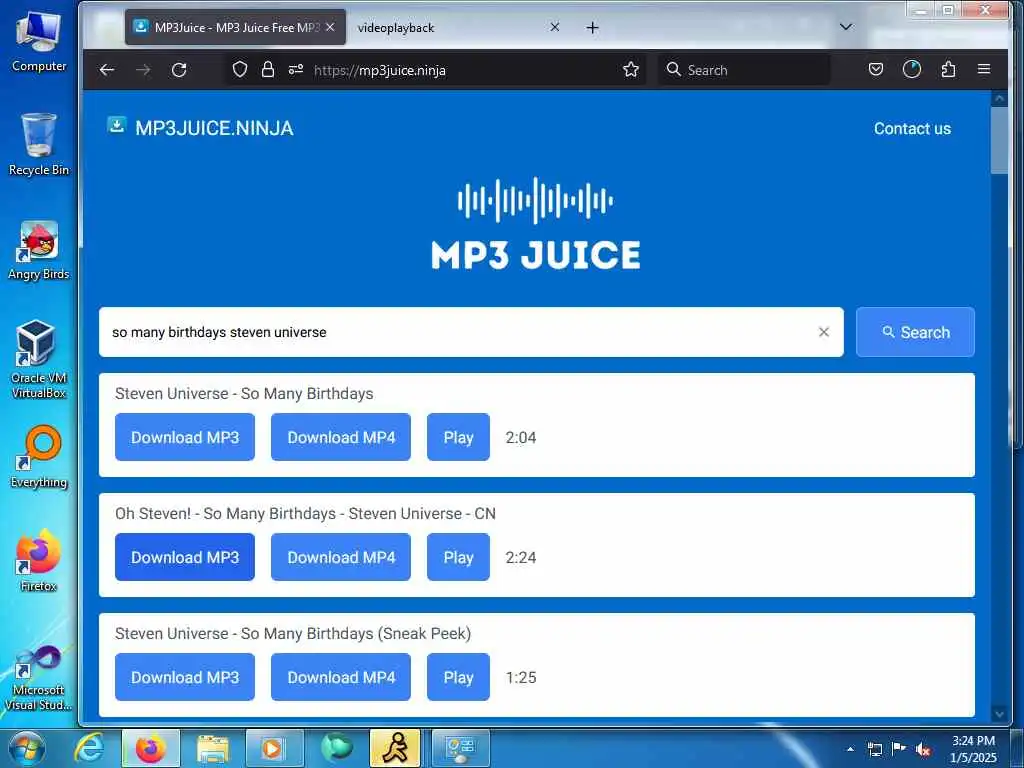The height and width of the screenshot is (768, 1024).
Task: Download MP4 for the Sneak Peek result
Action: click(341, 677)
